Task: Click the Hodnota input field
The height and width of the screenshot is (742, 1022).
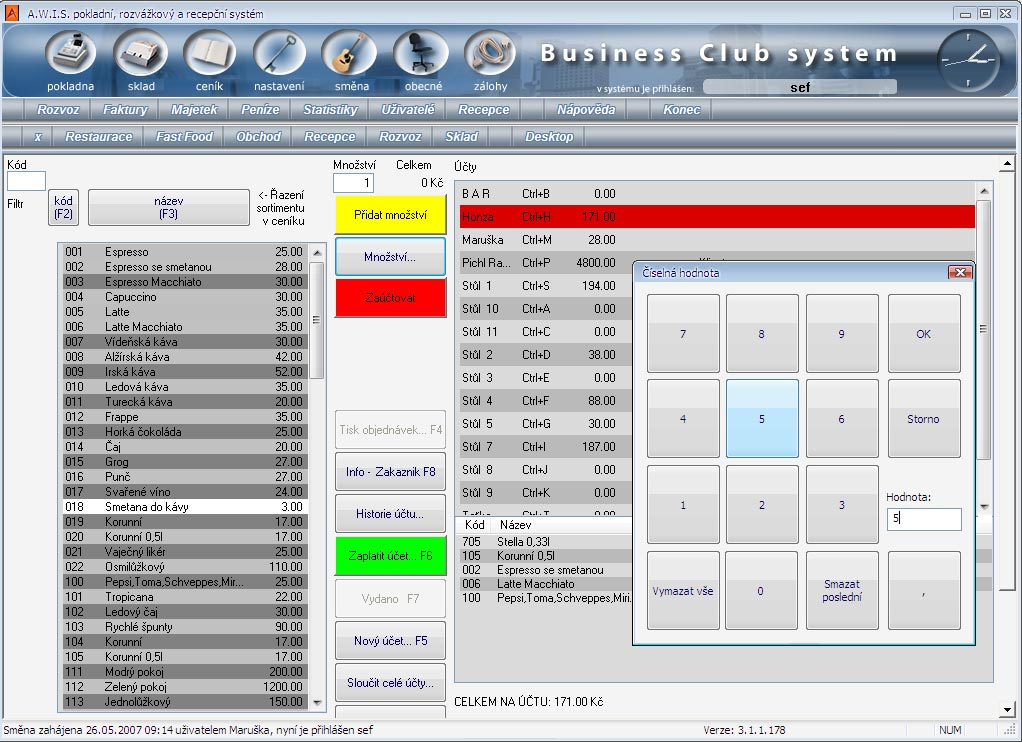Action: [923, 519]
